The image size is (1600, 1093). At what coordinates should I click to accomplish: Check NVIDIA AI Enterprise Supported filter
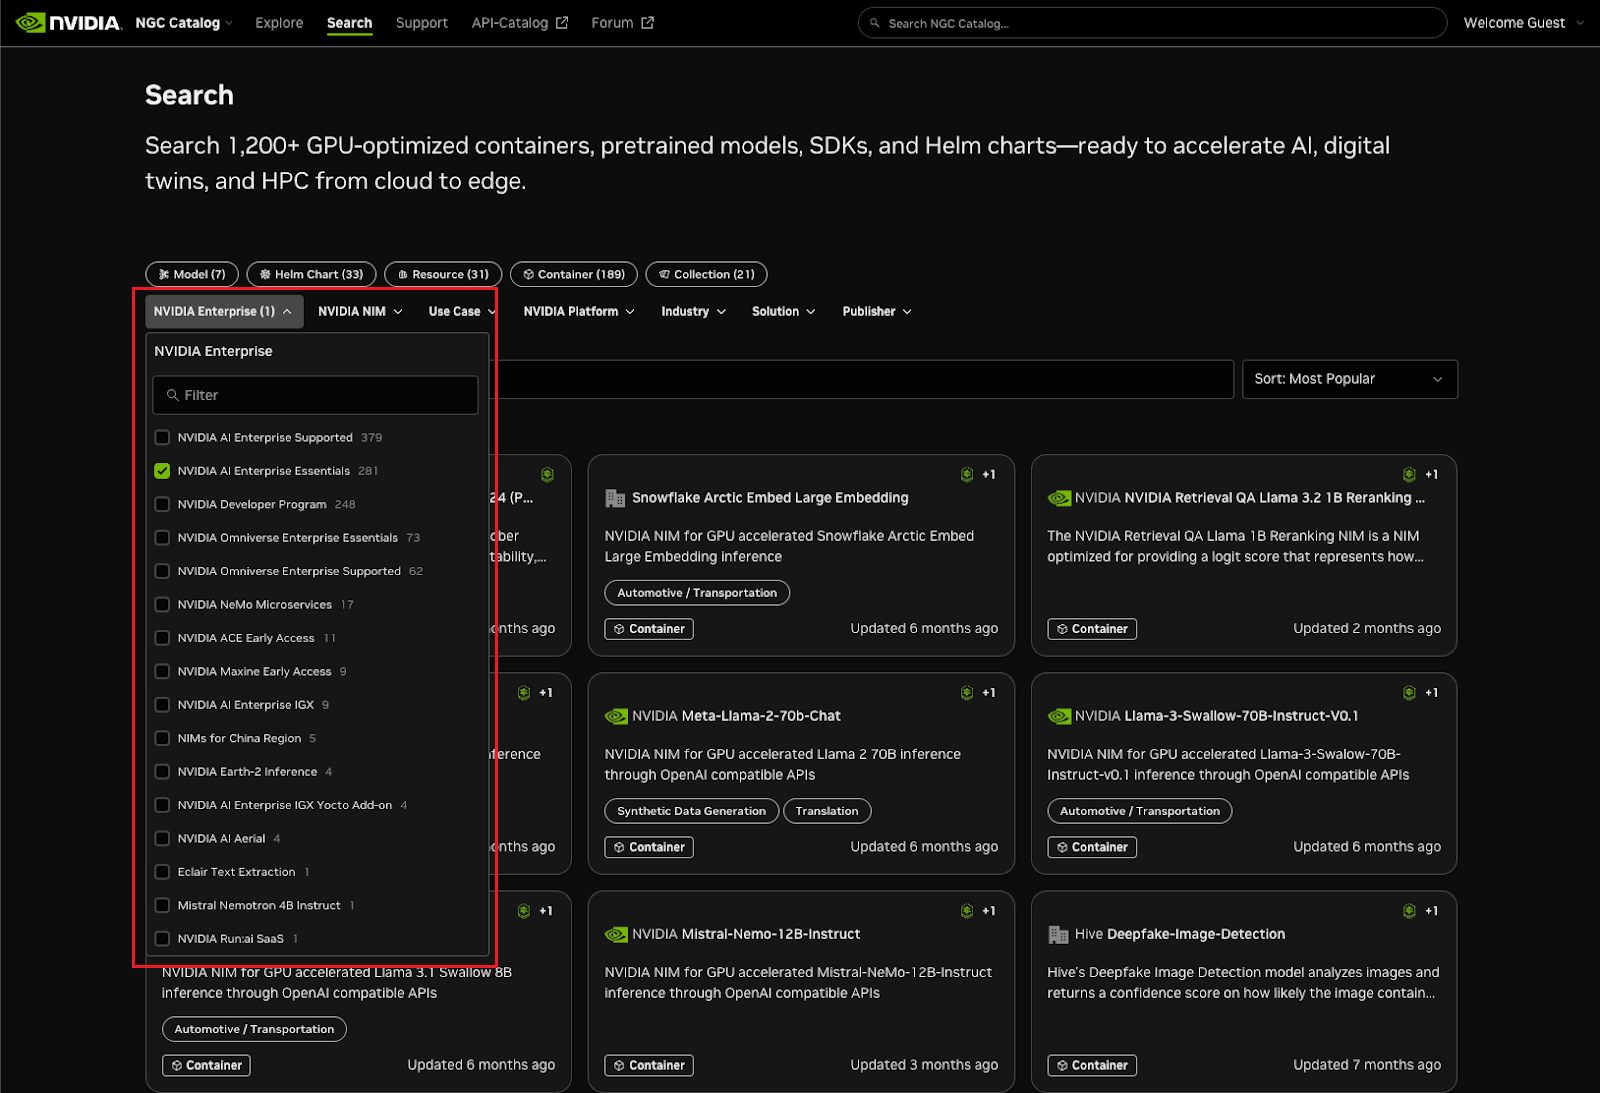tap(162, 437)
